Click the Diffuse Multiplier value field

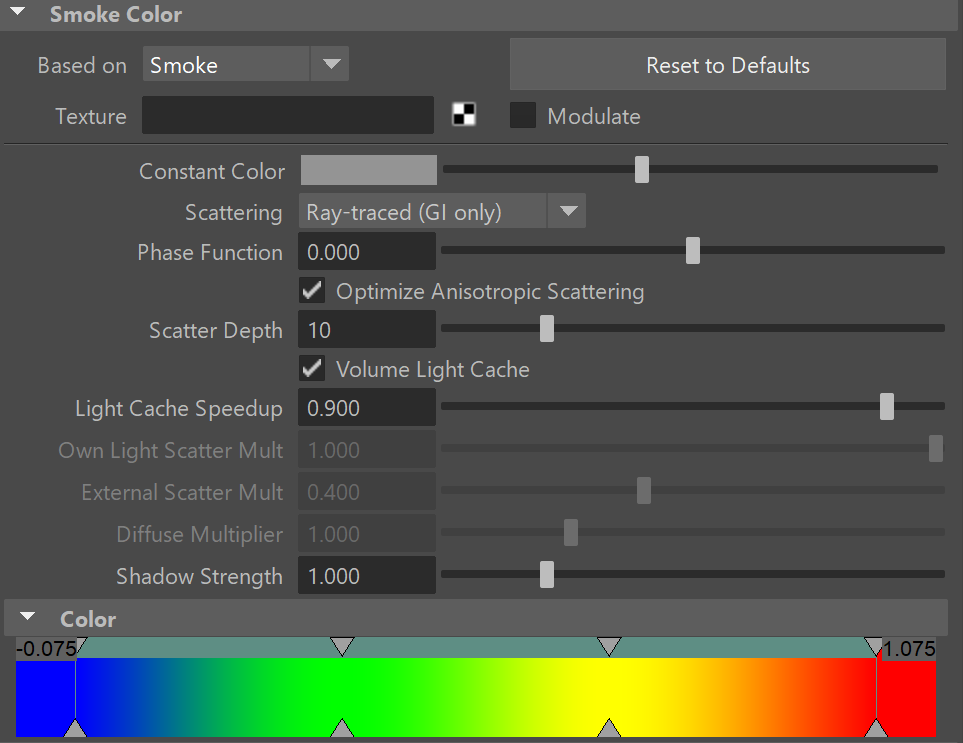(367, 533)
